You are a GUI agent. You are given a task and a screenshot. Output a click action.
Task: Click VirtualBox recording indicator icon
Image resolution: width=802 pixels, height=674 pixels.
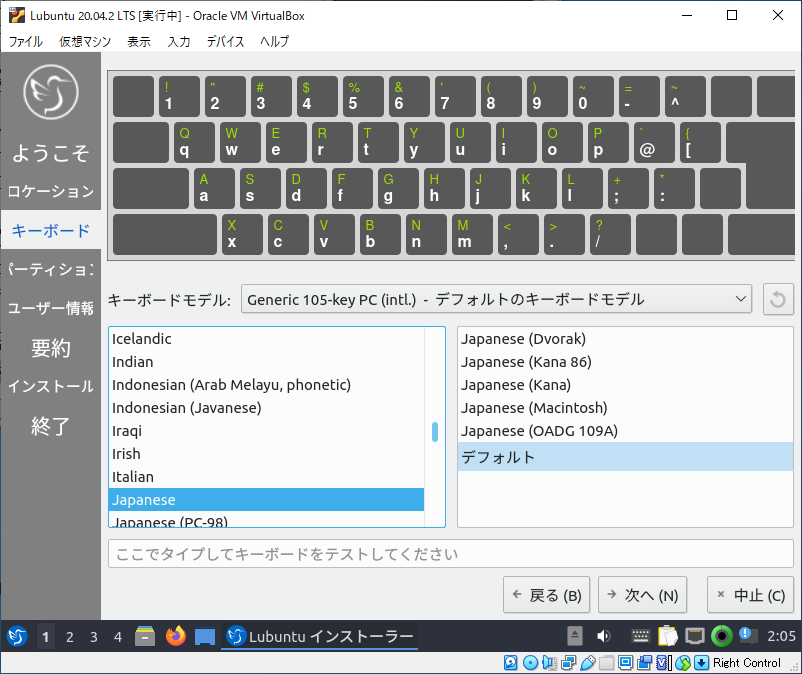[x=644, y=663]
